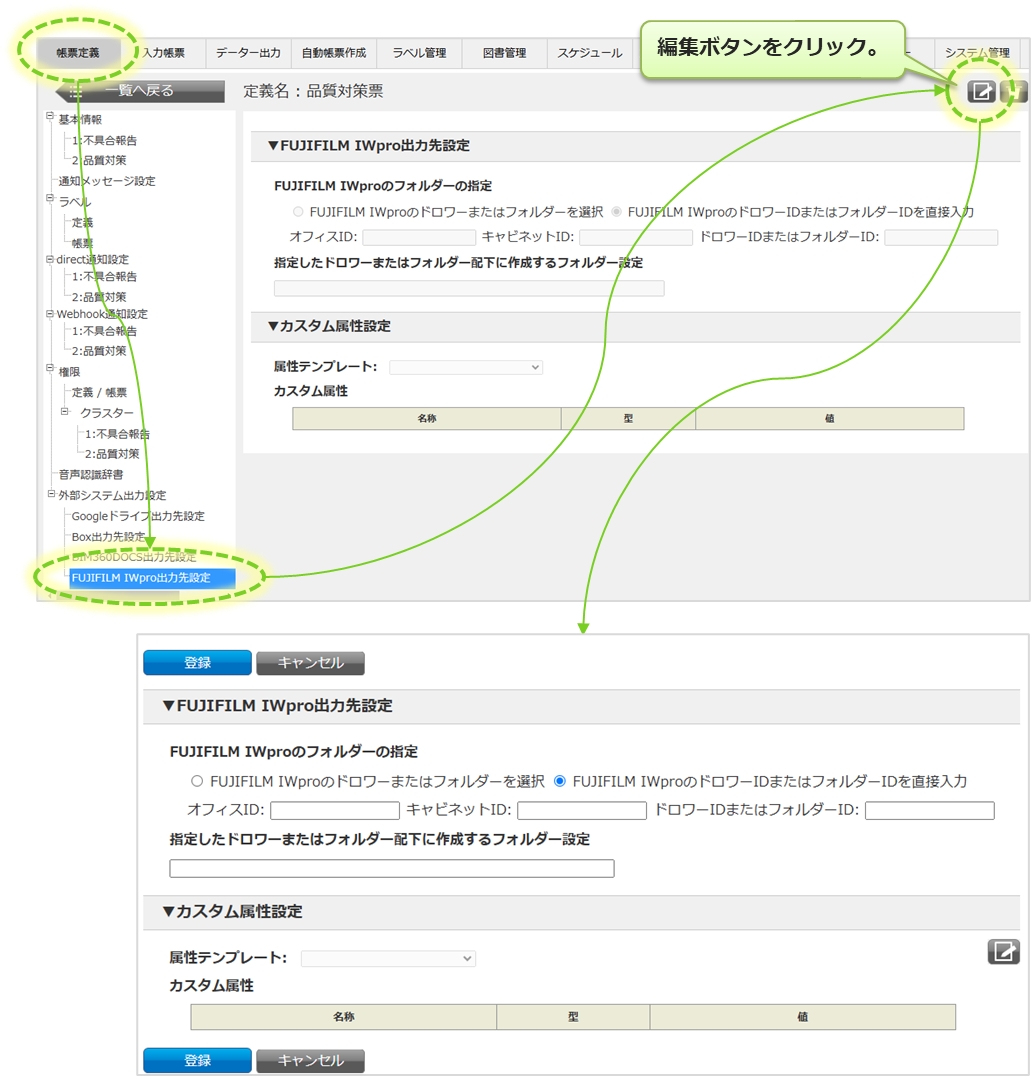Click lower キャビネットID input field
This screenshot has height=1076, width=1032.
(x=582, y=810)
